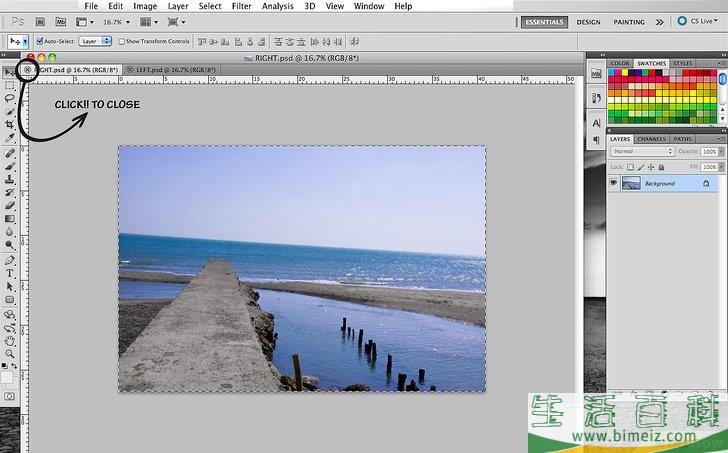Select the Lasso tool
Screen dimensions: 728x453
[10, 98]
